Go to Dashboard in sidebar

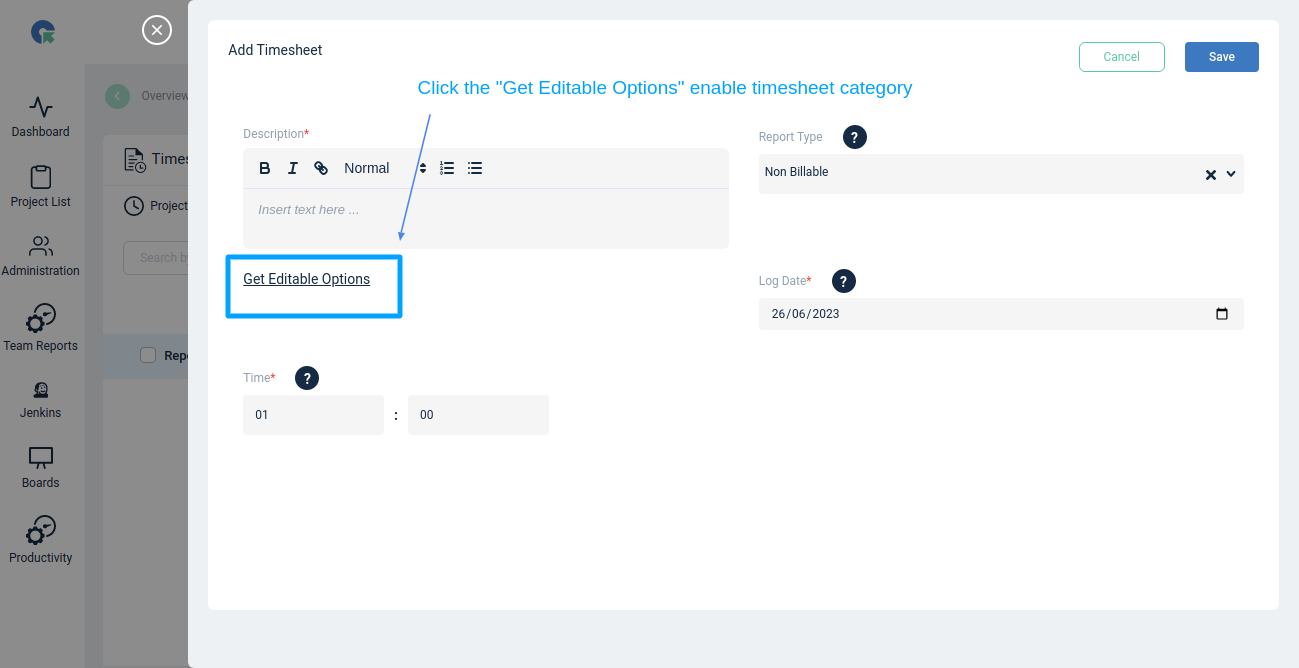[41, 117]
